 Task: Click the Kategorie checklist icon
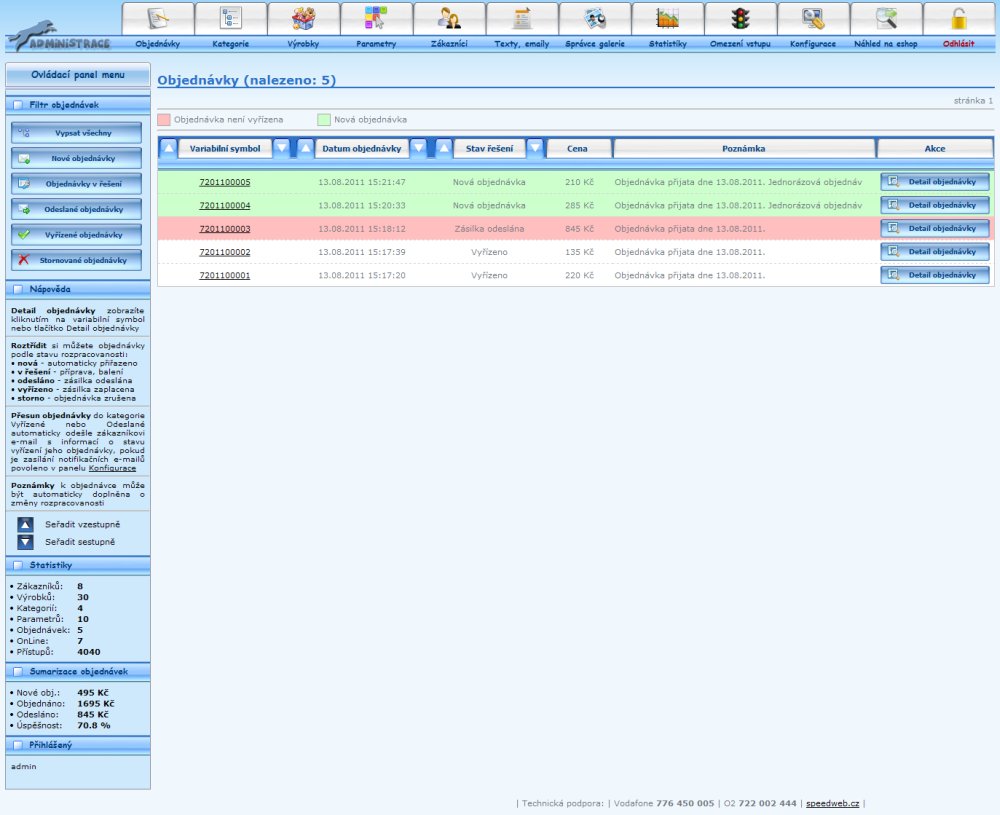click(230, 19)
